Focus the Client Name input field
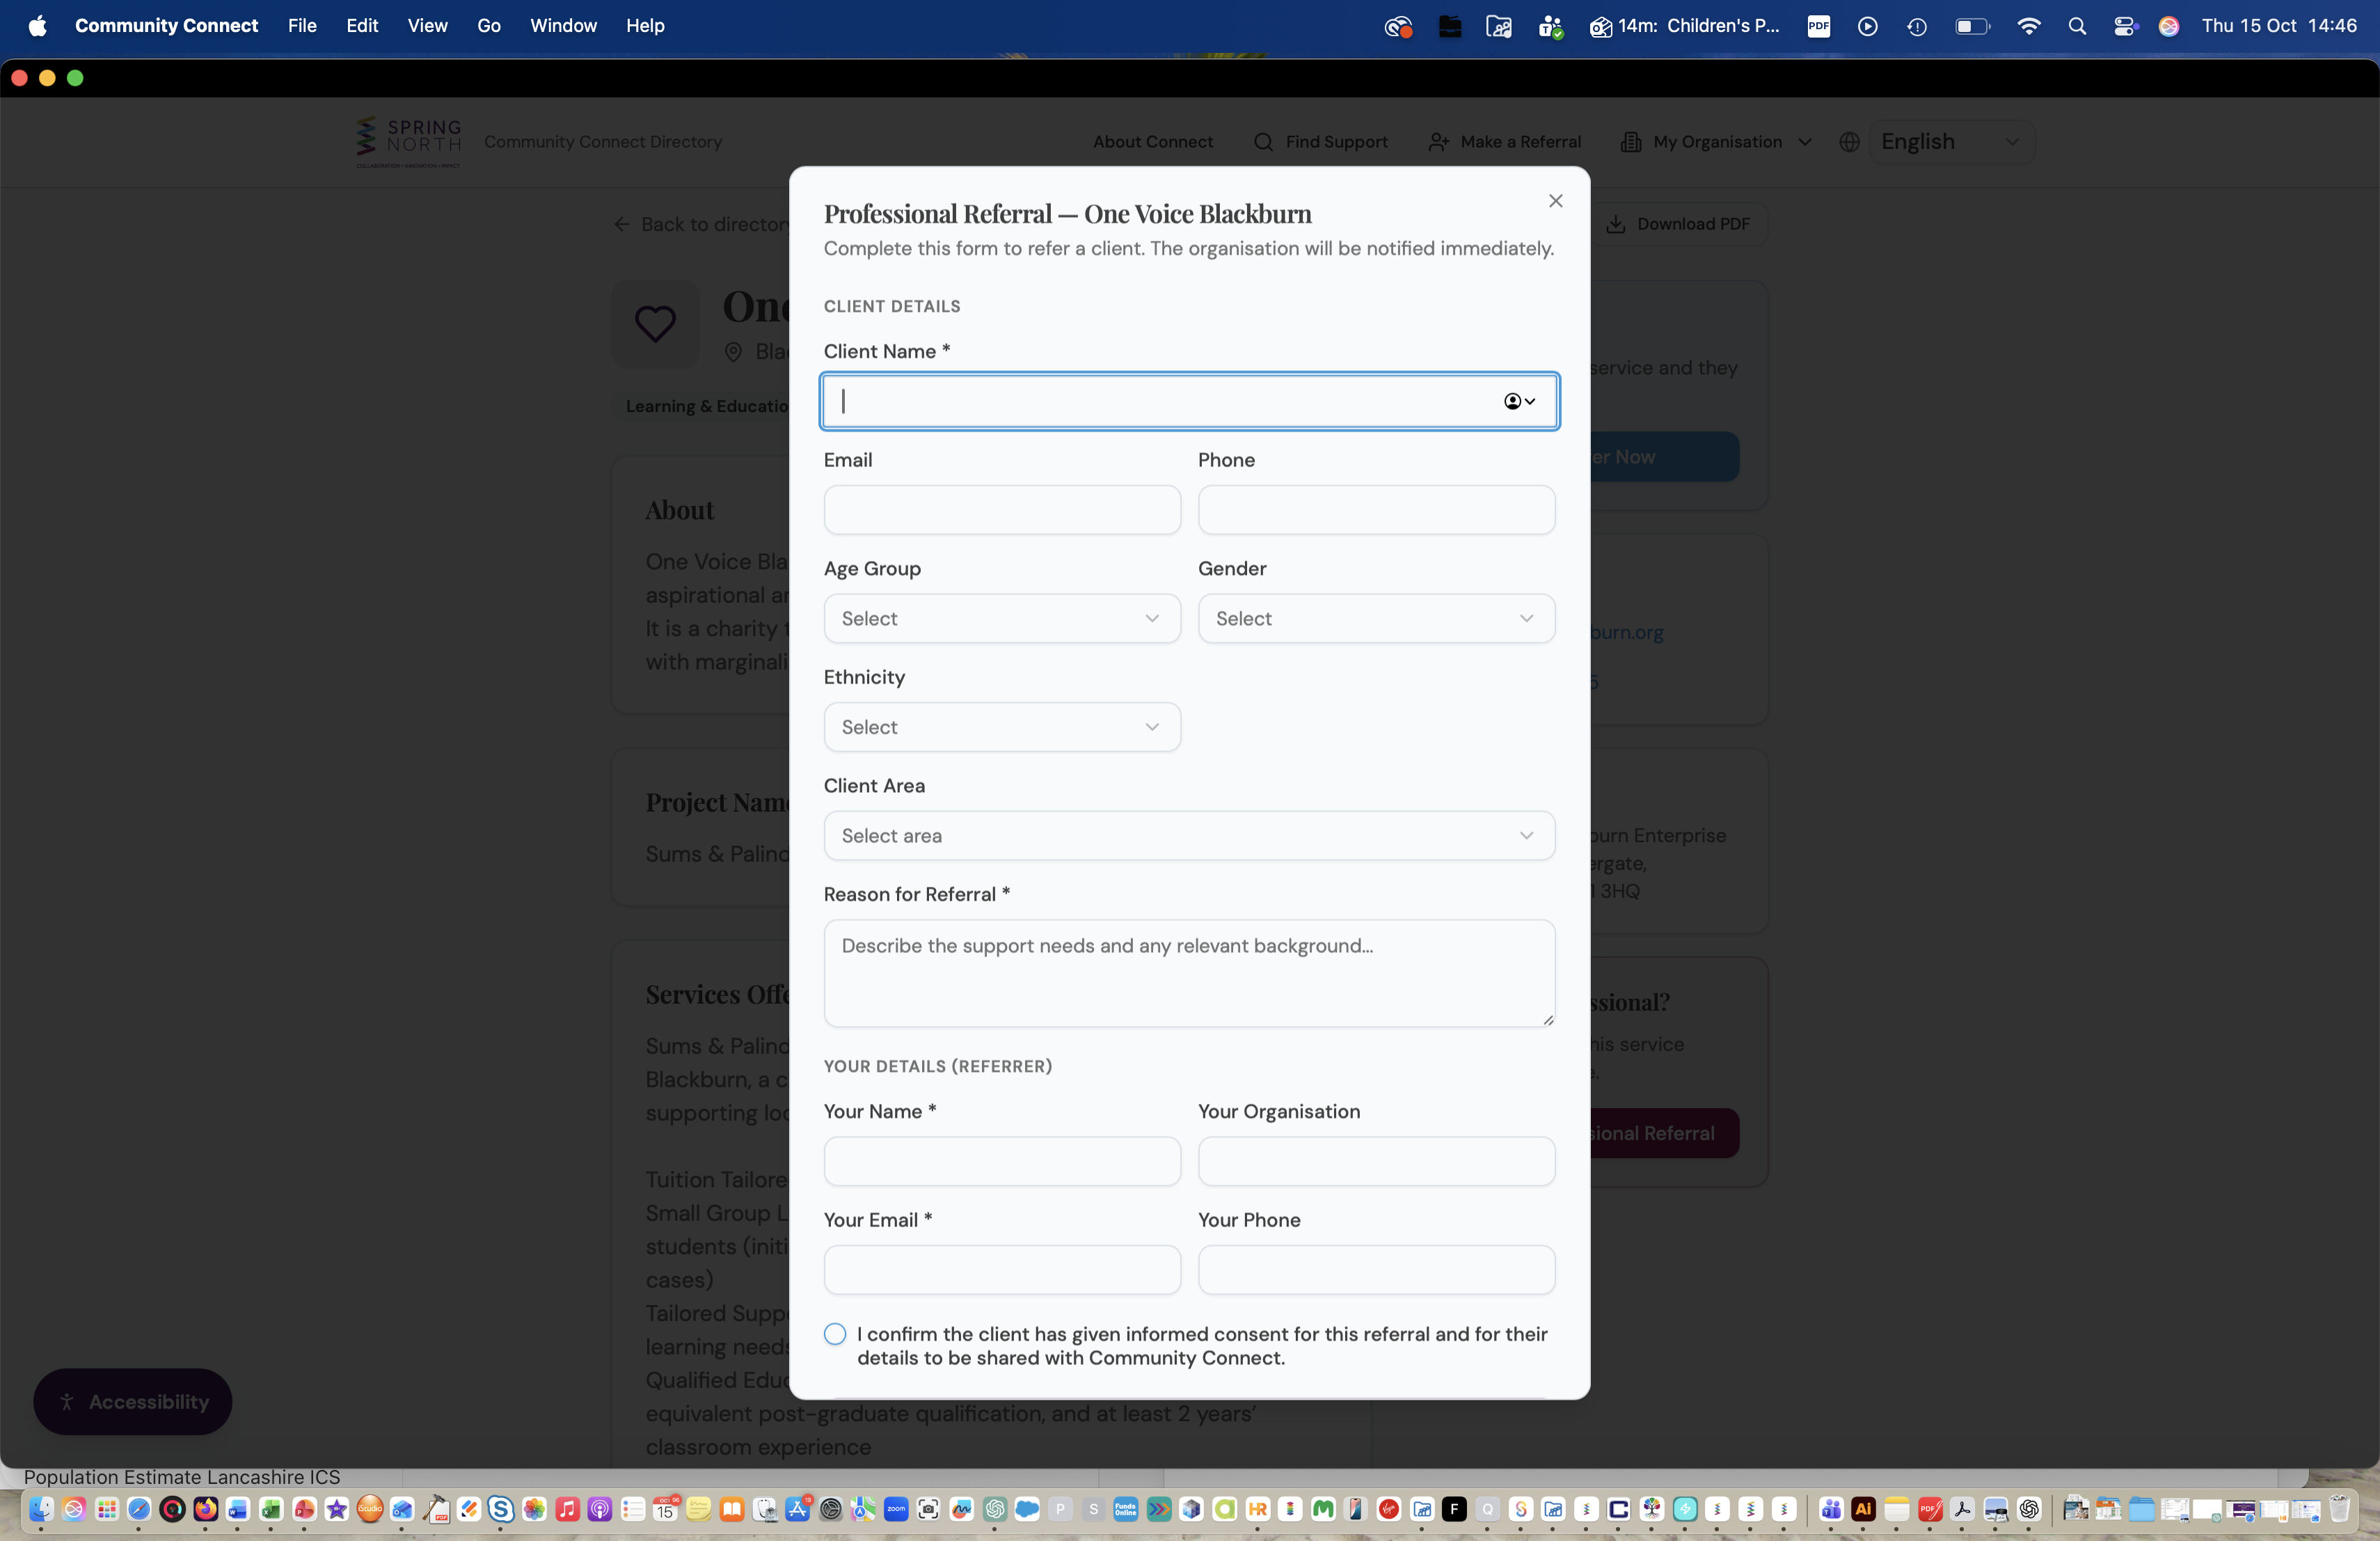2380x1541 pixels. [x=1189, y=401]
